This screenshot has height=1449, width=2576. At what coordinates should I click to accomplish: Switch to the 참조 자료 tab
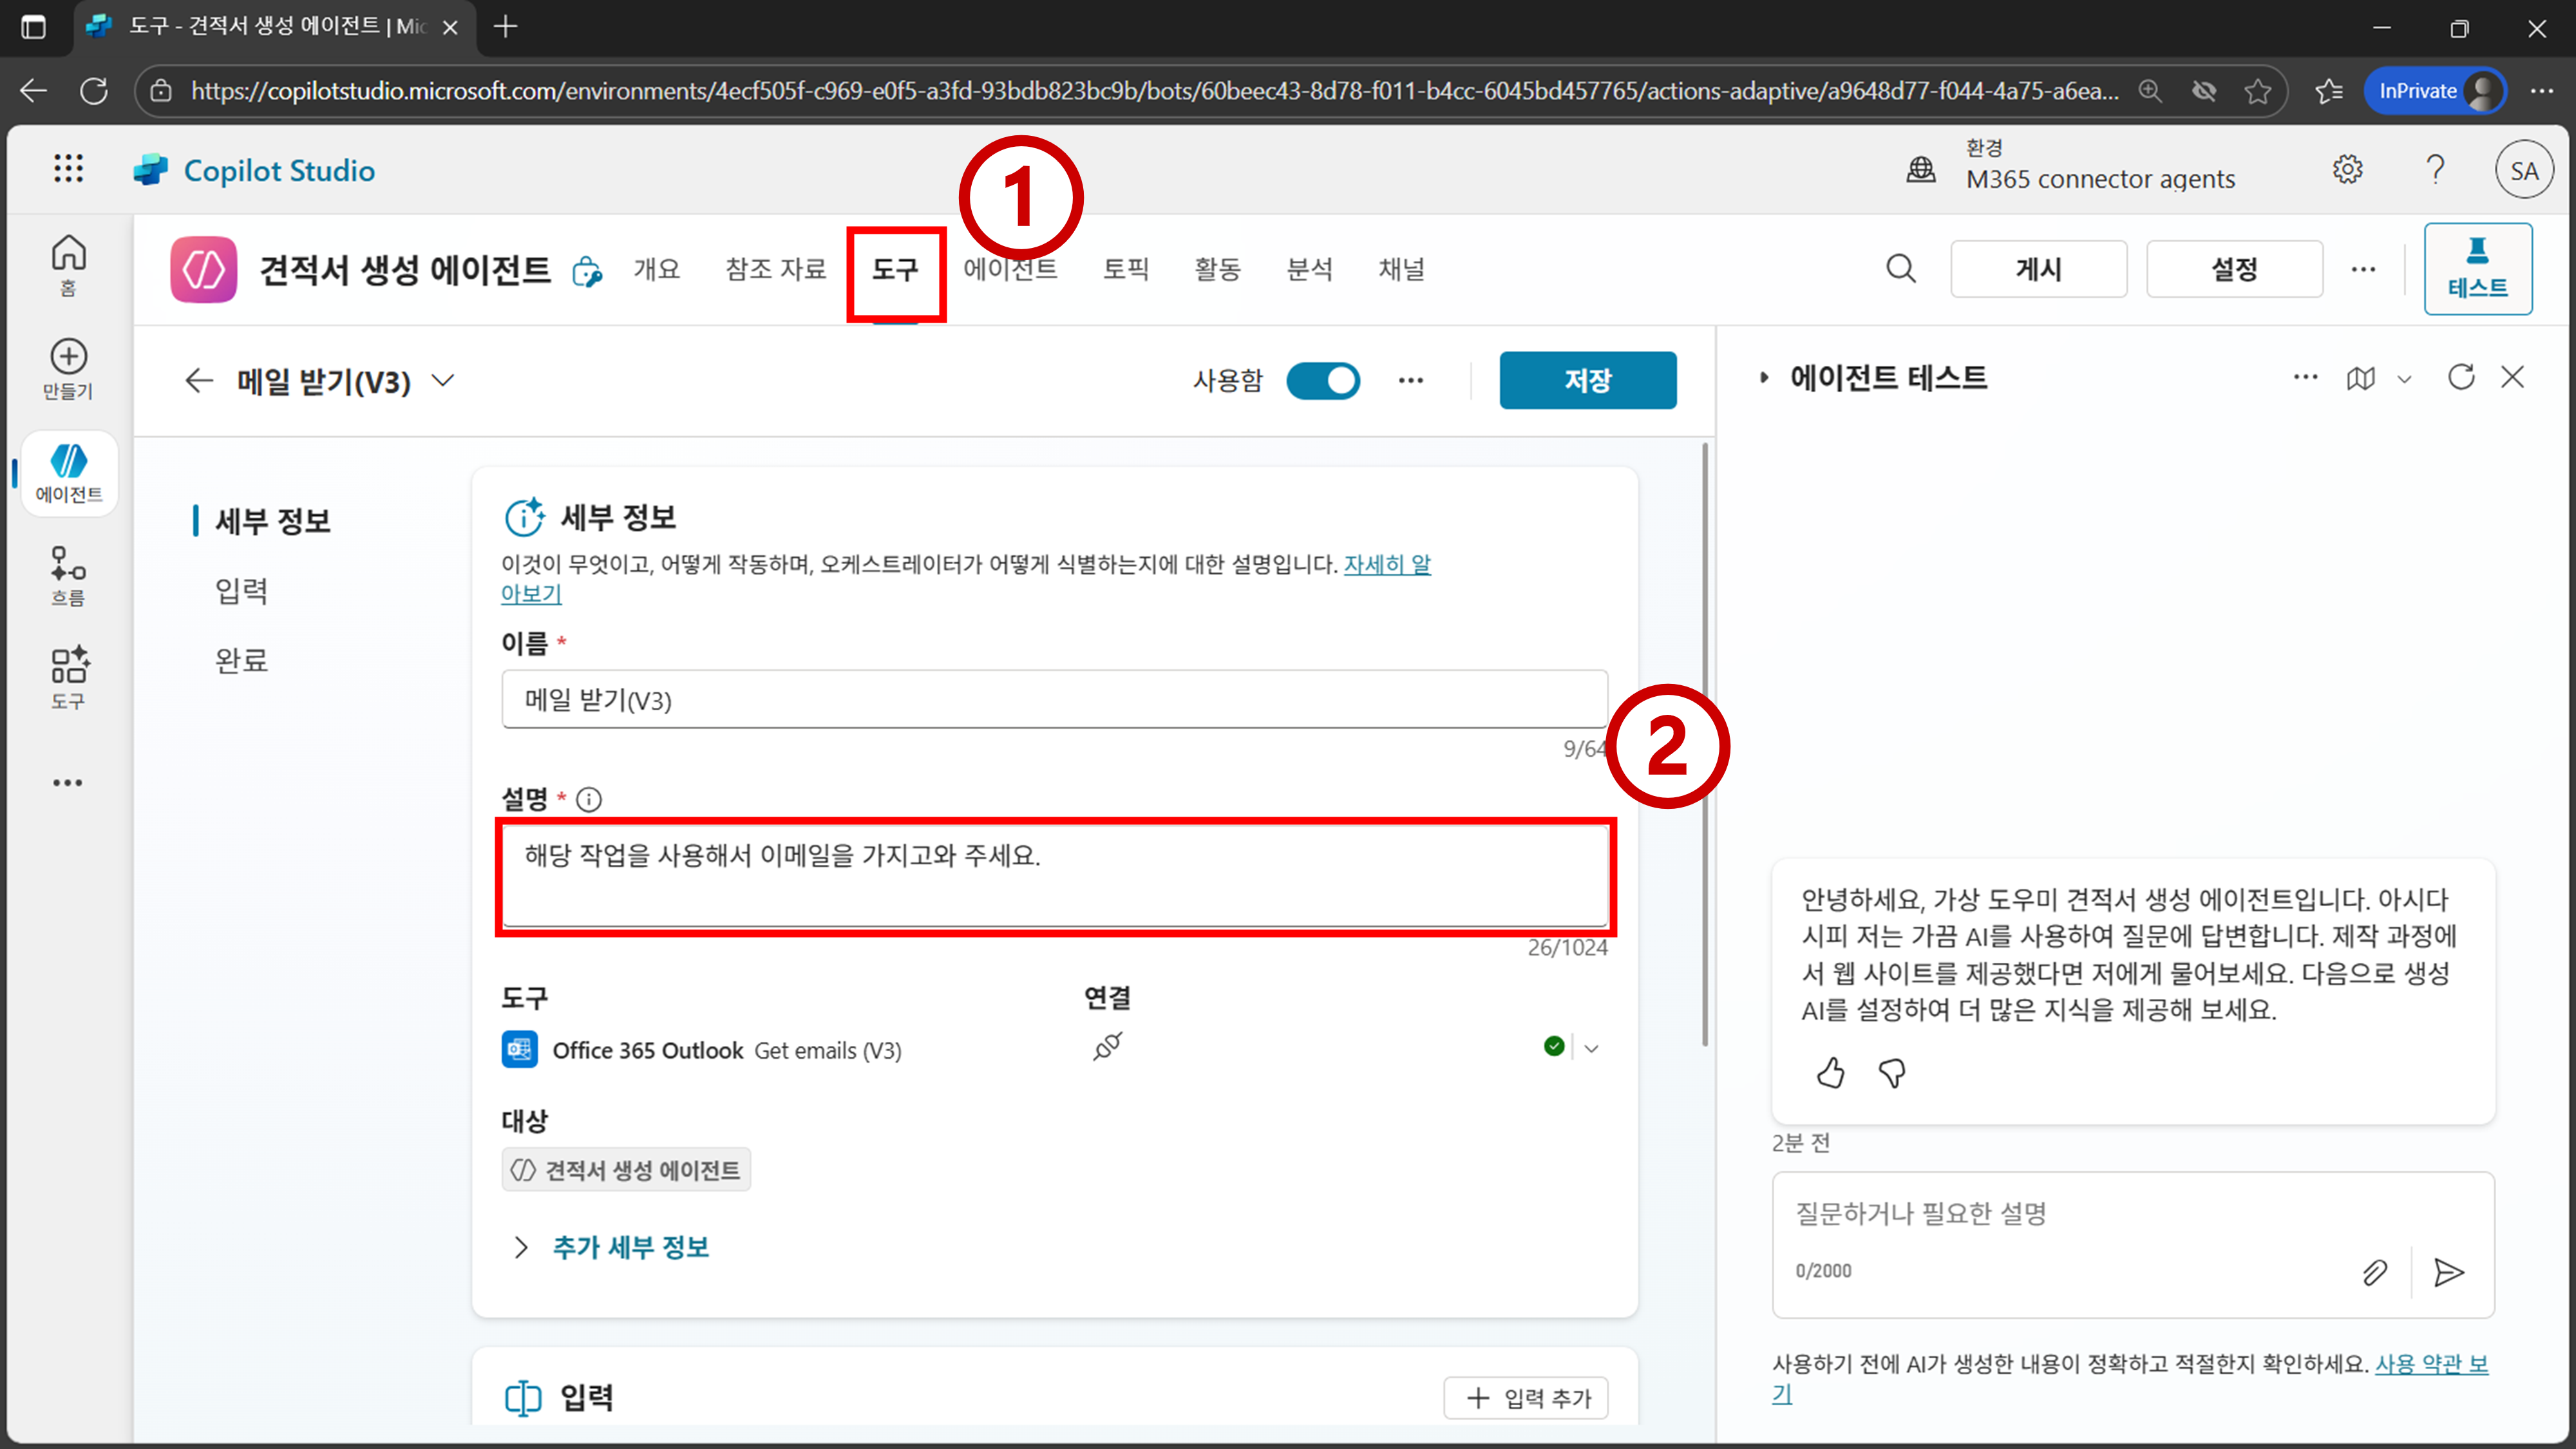coord(775,269)
